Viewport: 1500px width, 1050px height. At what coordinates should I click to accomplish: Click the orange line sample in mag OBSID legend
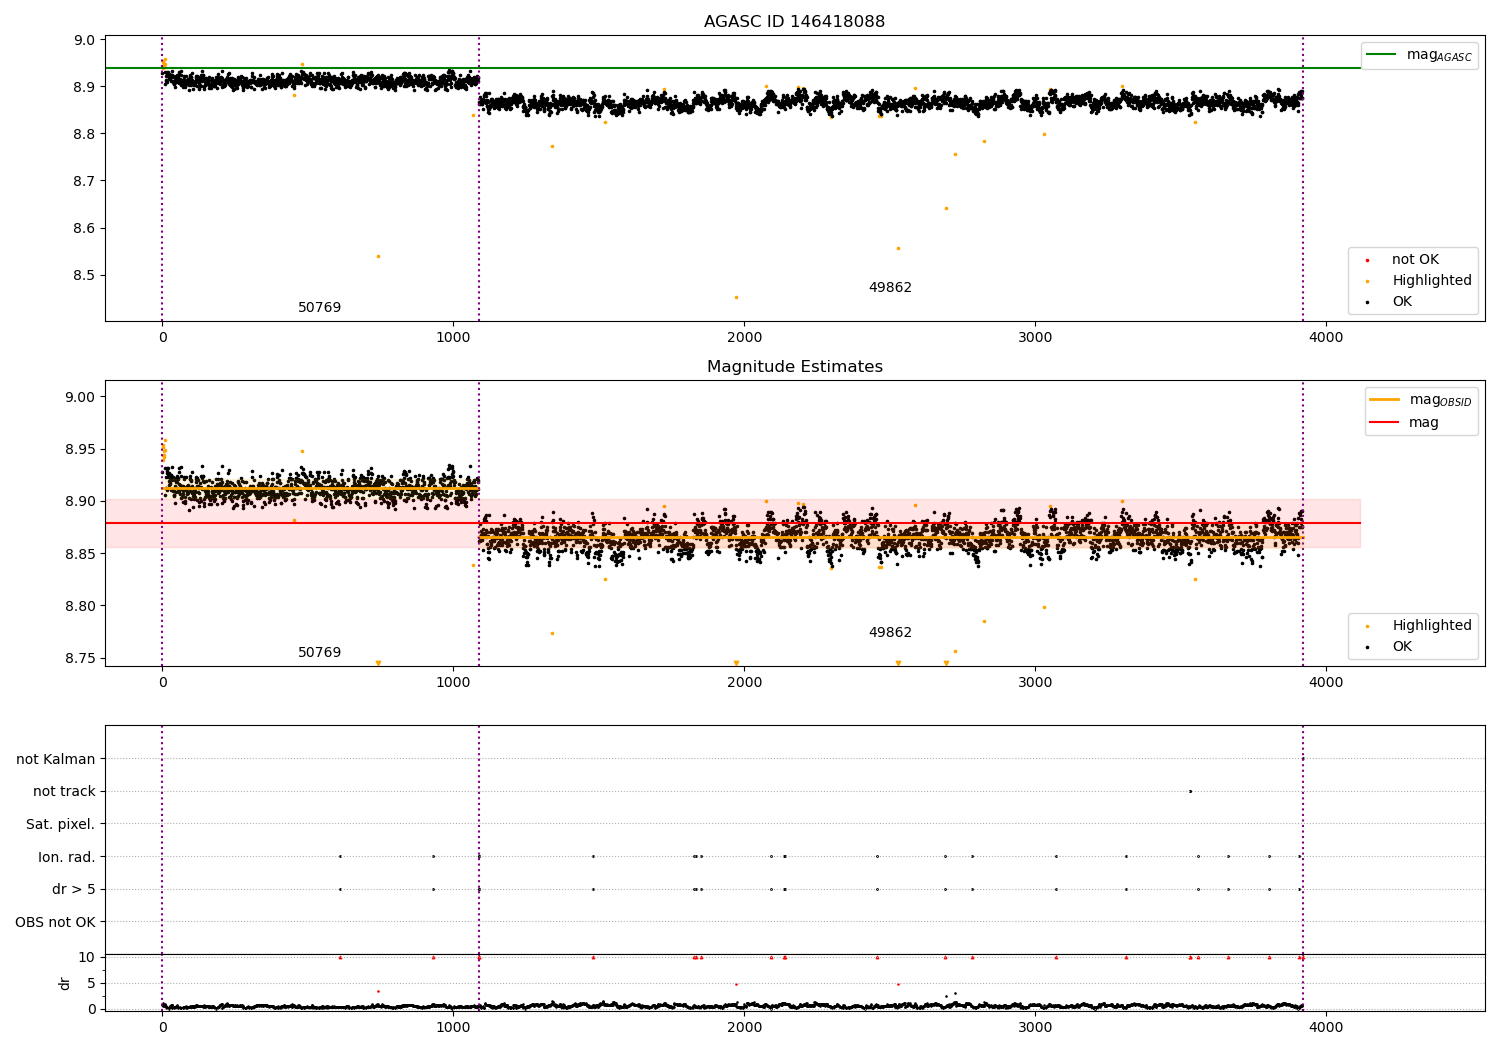click(x=1384, y=400)
